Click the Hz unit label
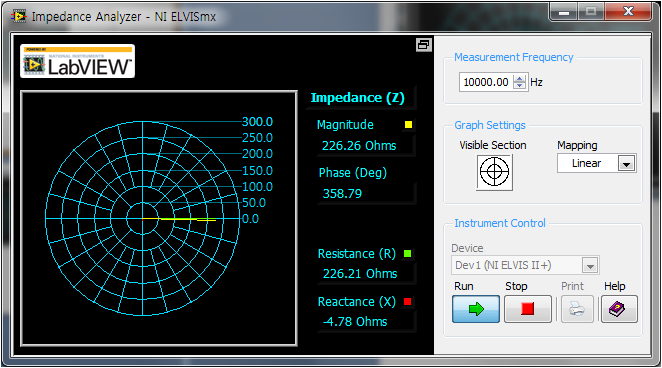 click(536, 82)
